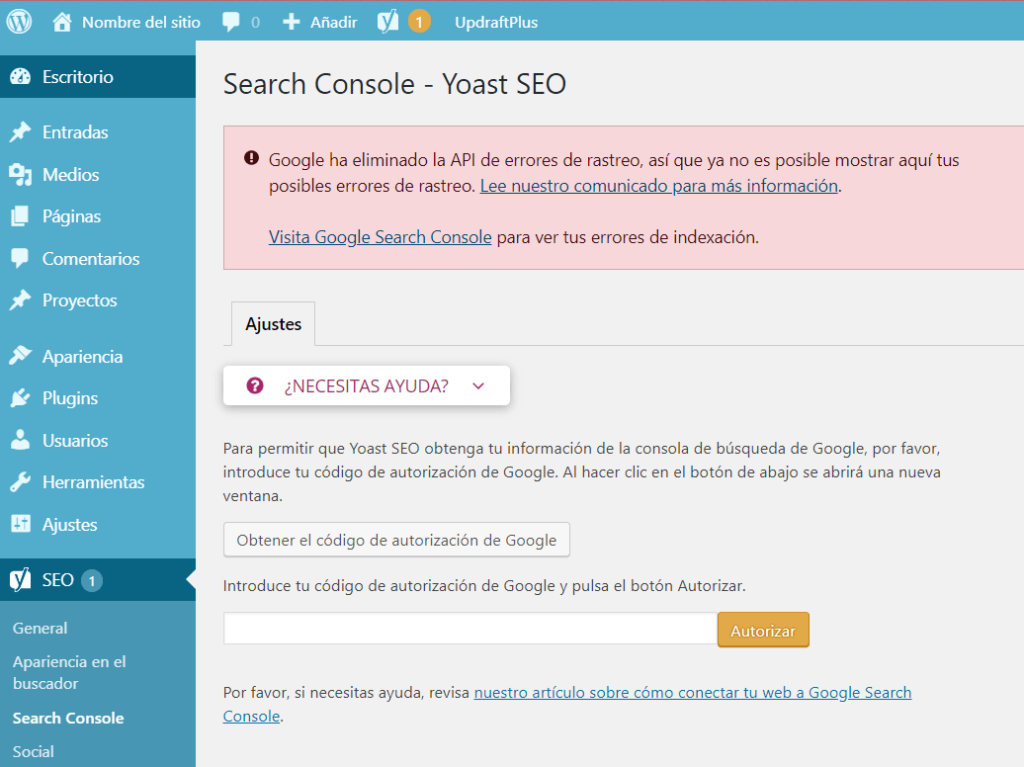Click the WordPress logo icon
This screenshot has height=767, width=1024.
20,22
